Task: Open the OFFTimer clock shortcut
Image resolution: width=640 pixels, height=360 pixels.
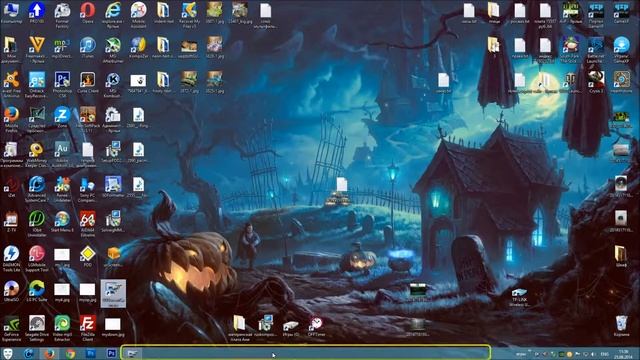Action: pos(316,327)
